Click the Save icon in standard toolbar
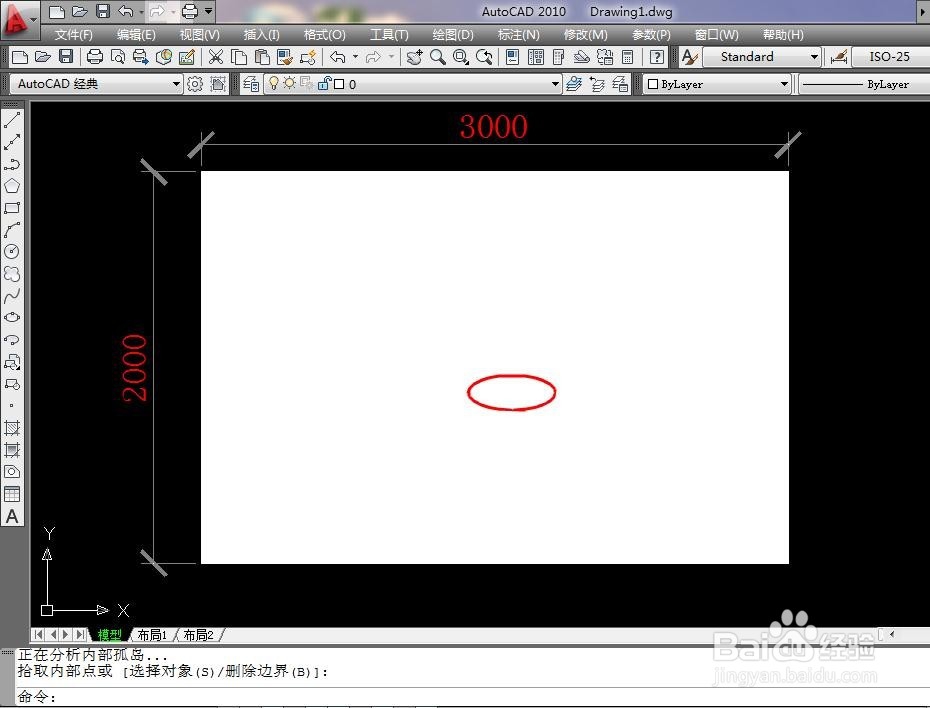This screenshot has height=708, width=930. click(x=66, y=57)
